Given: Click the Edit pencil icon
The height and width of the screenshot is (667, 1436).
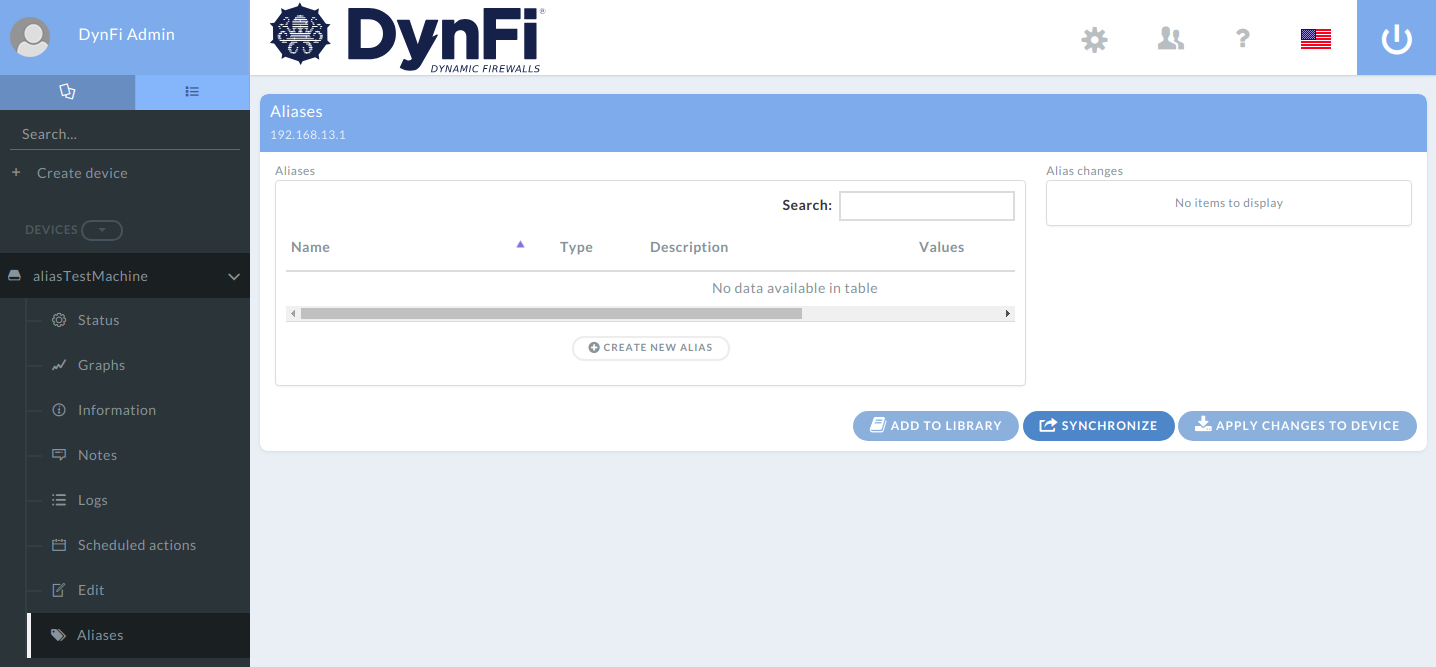Looking at the screenshot, I should click(x=58, y=590).
